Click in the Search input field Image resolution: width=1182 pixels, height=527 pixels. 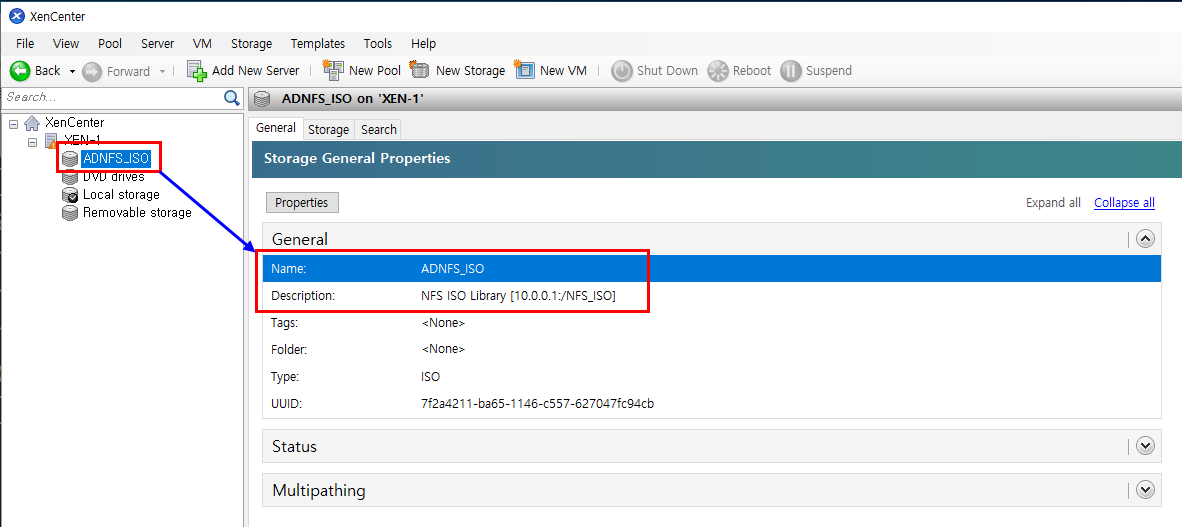tap(113, 97)
